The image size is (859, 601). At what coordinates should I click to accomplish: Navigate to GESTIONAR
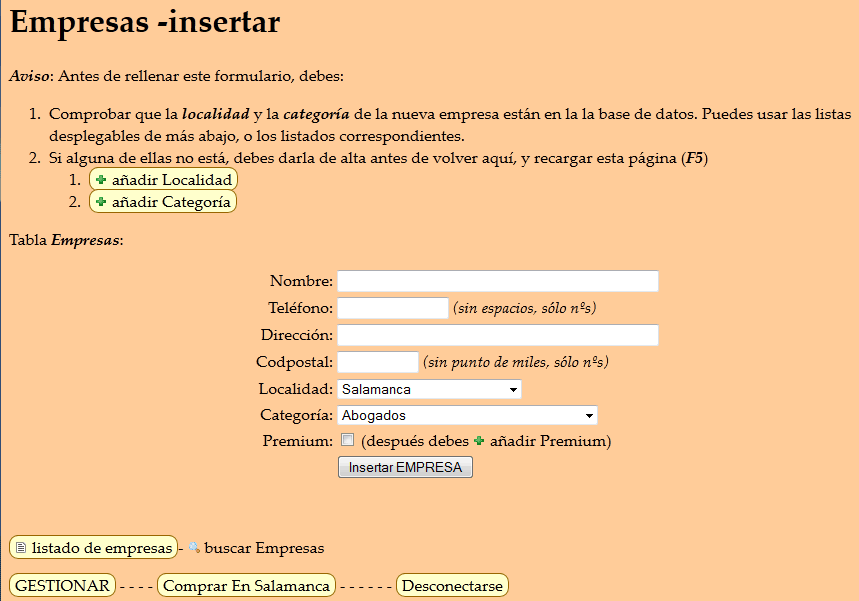tap(62, 586)
